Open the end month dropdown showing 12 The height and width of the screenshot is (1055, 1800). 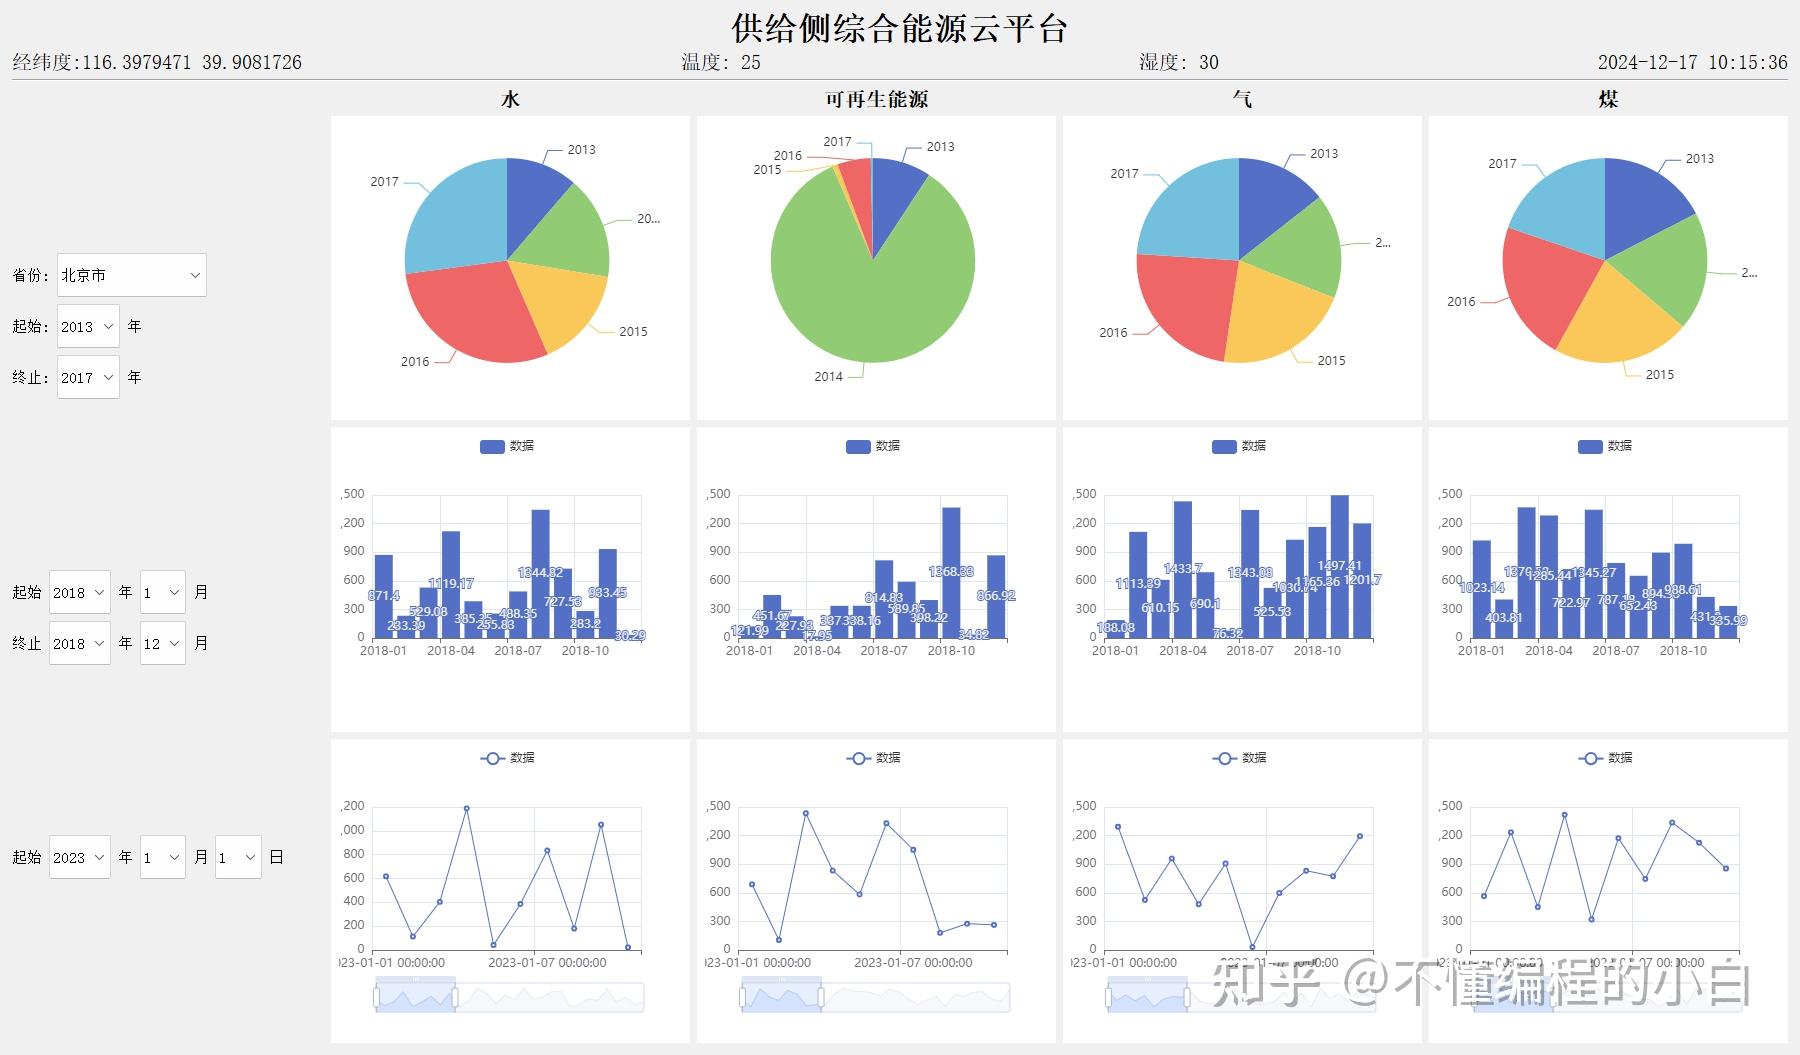coord(162,643)
